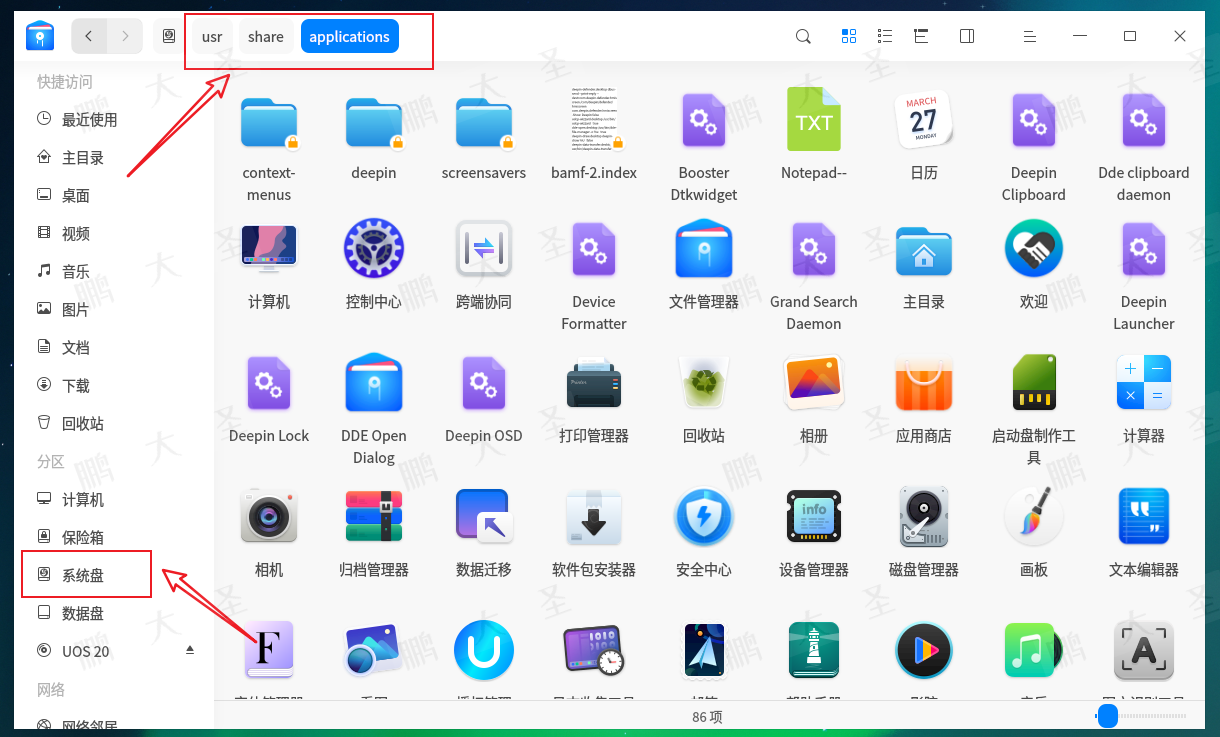1220x737 pixels.
Task: Toggle the detail side panel
Action: [x=967, y=36]
